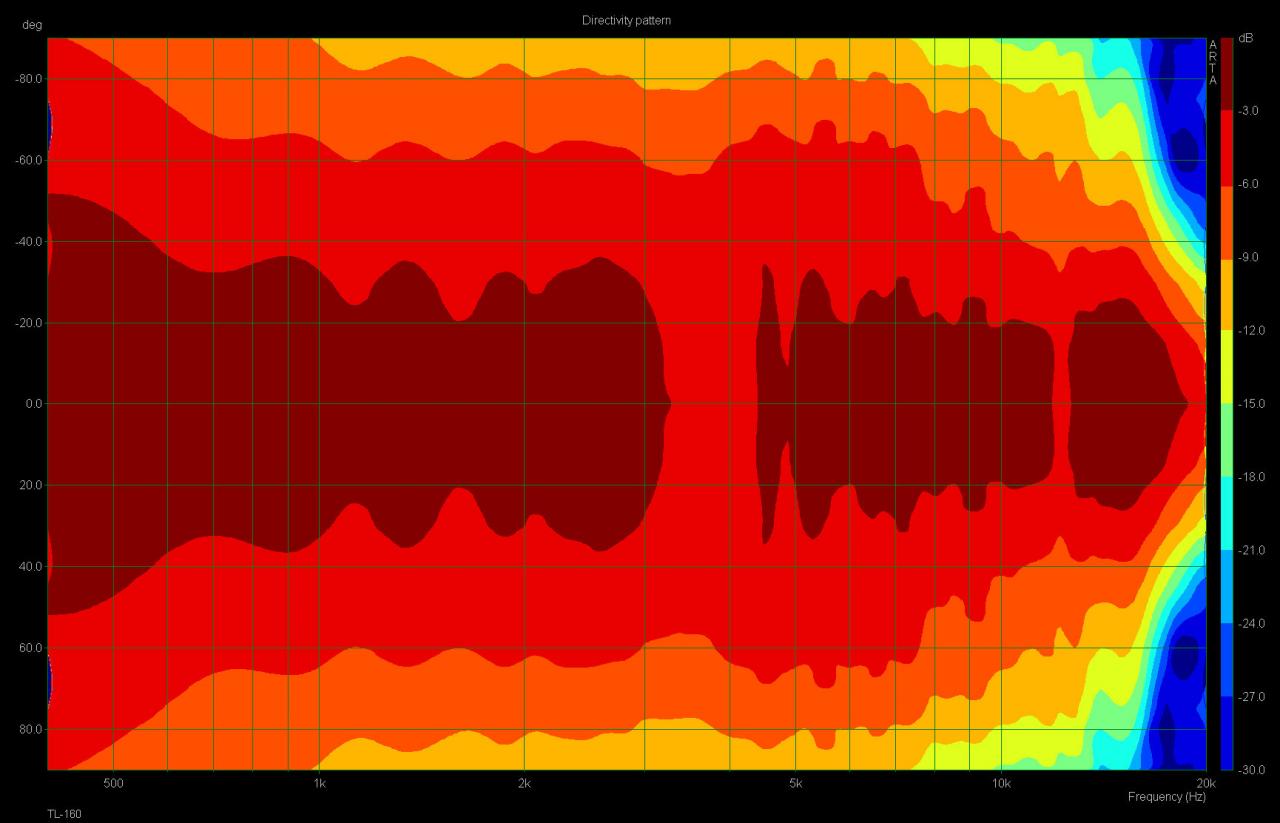Image resolution: width=1280 pixels, height=823 pixels.
Task: Click the 500 Hz tick label
Action: coord(113,782)
